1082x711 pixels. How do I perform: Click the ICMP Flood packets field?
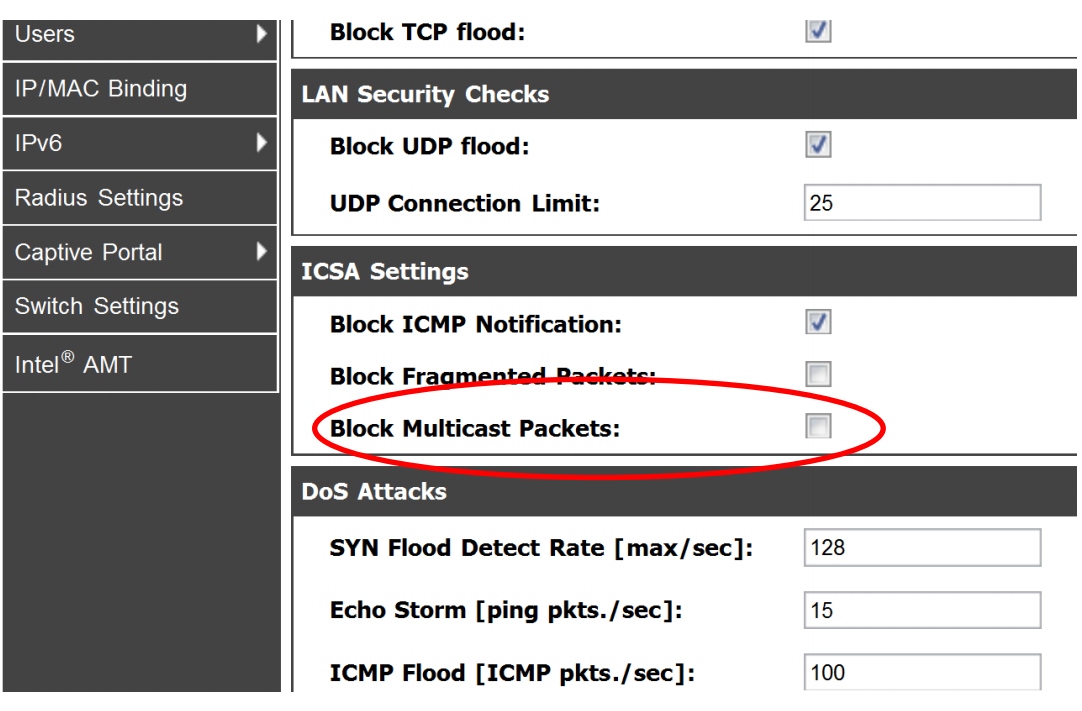pyautogui.click(x=921, y=671)
